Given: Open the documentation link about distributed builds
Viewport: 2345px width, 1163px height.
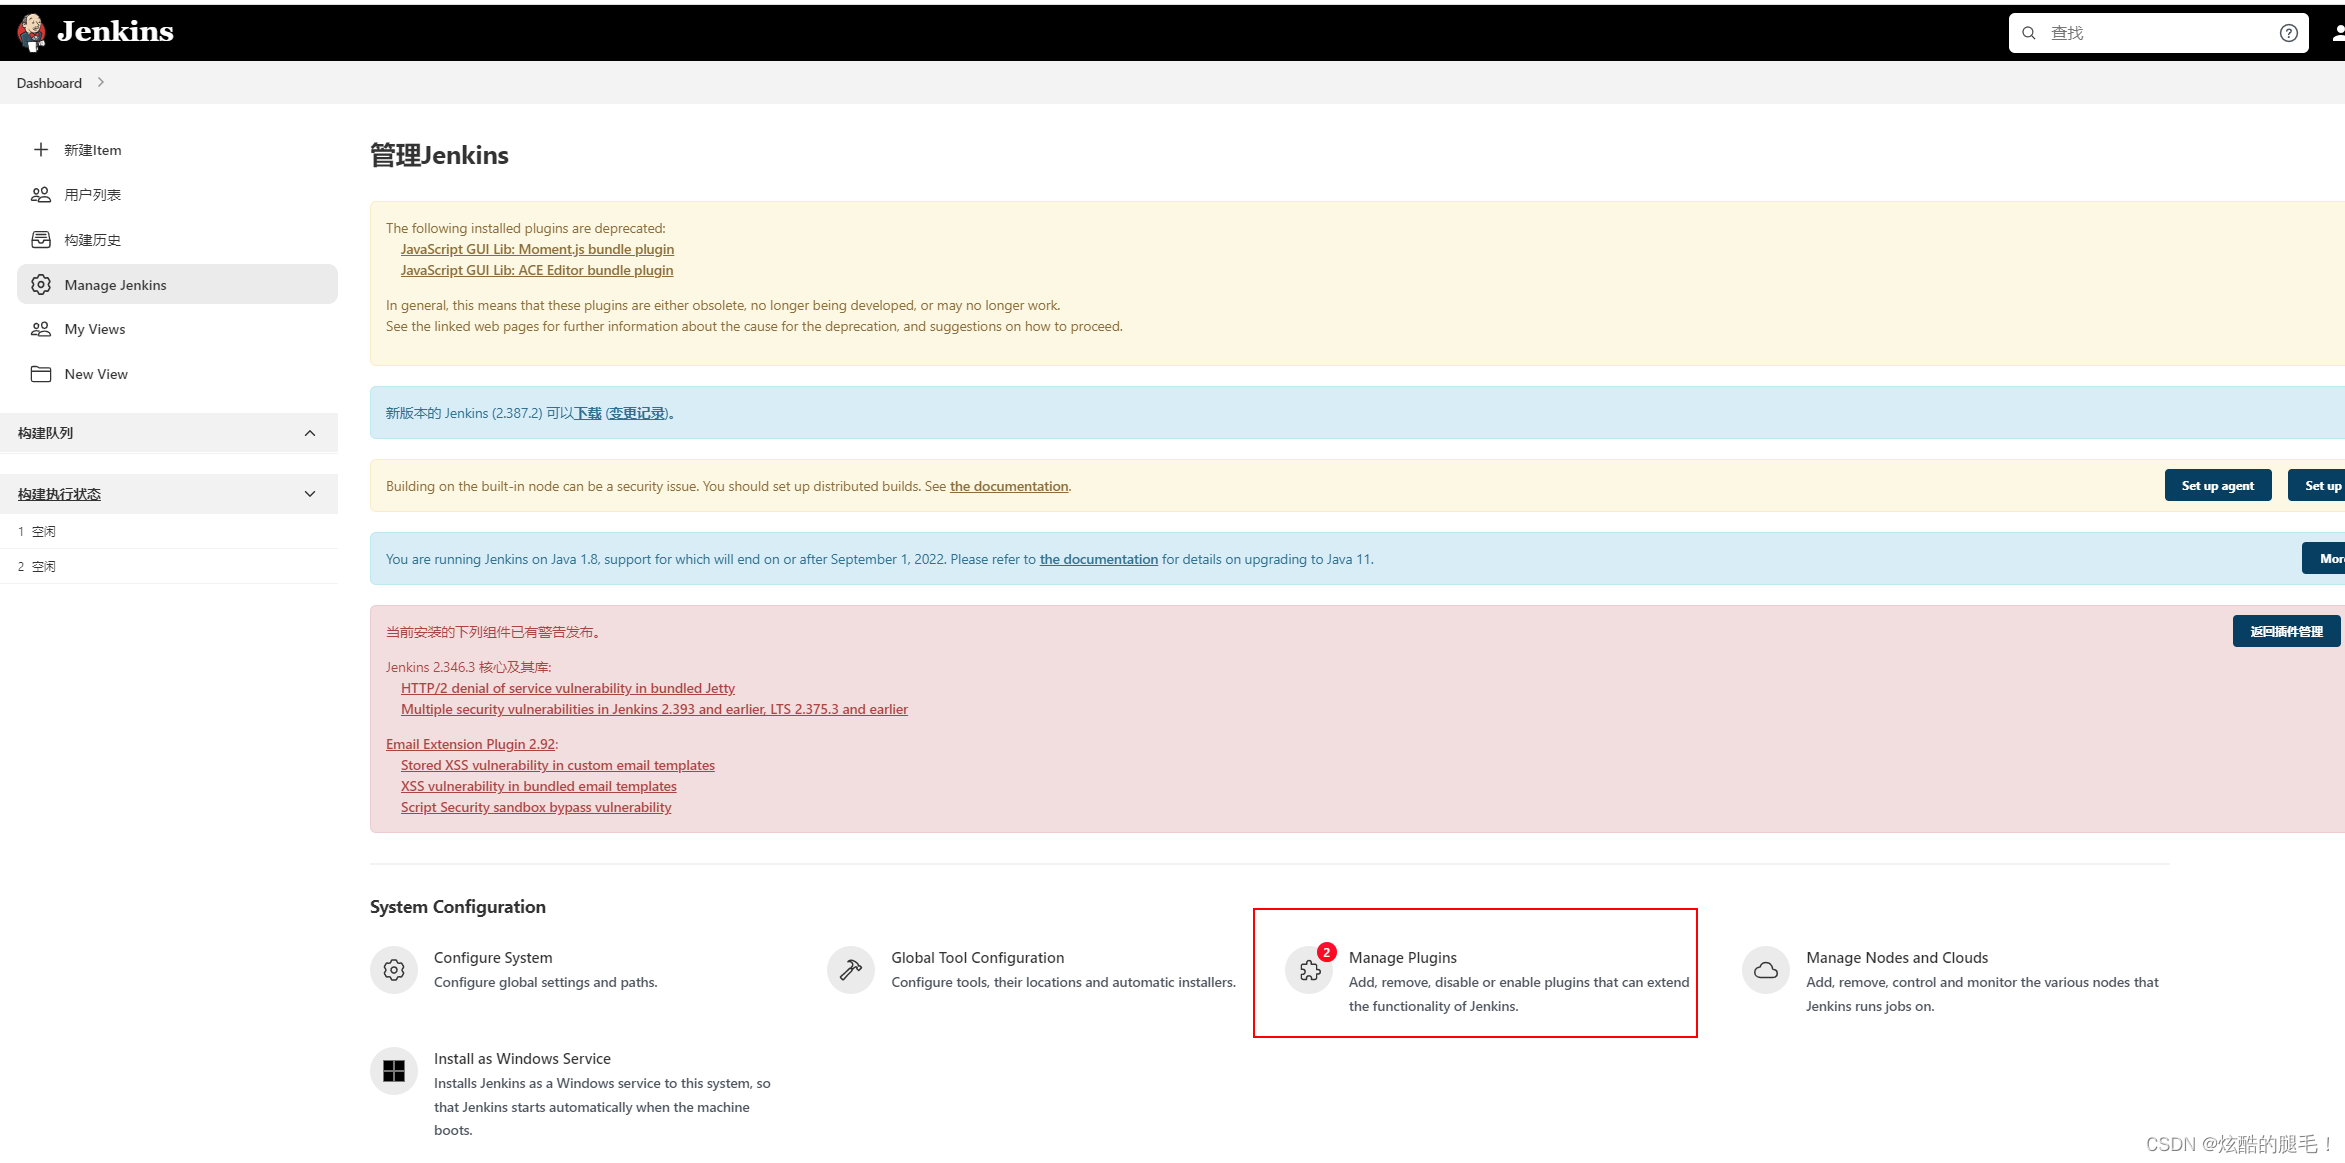Looking at the screenshot, I should coord(1009,486).
